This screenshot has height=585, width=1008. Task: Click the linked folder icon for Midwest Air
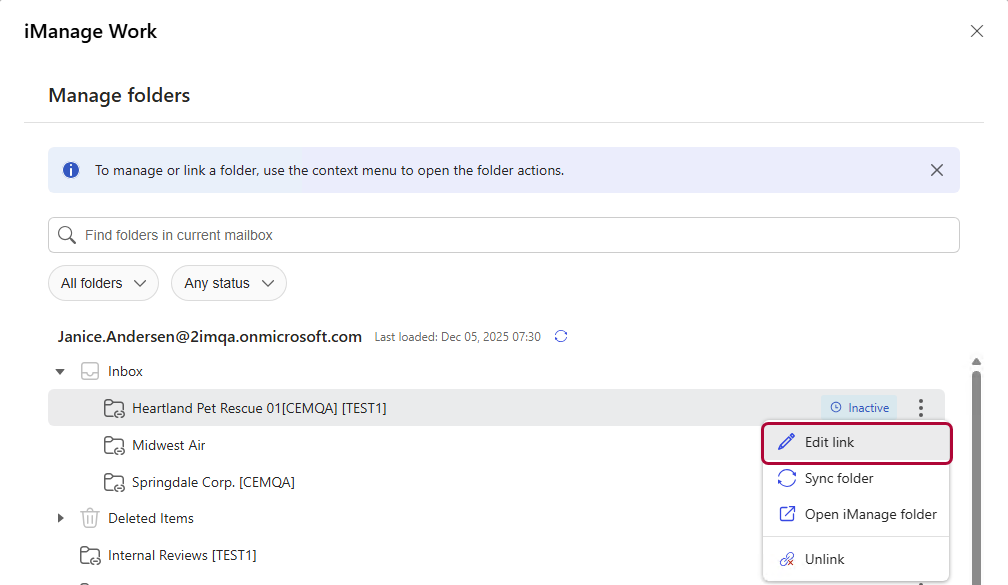click(x=113, y=445)
